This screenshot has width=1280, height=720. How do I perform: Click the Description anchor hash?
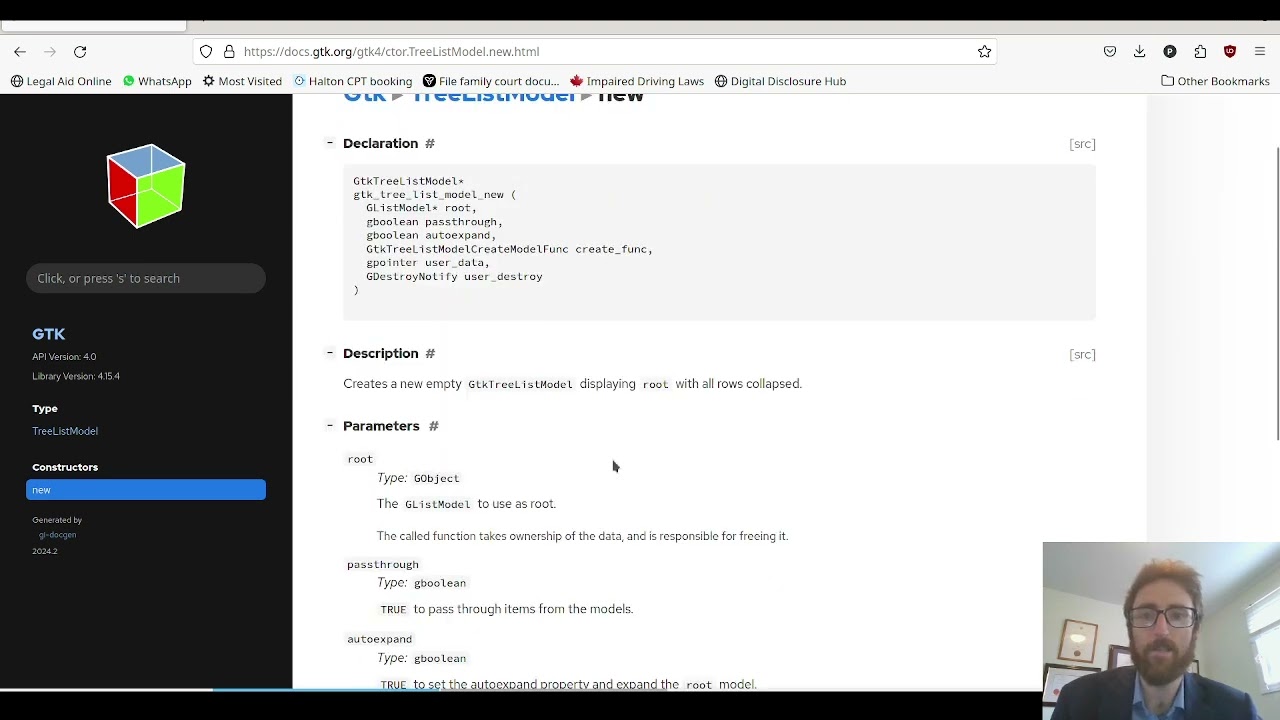pyautogui.click(x=430, y=354)
